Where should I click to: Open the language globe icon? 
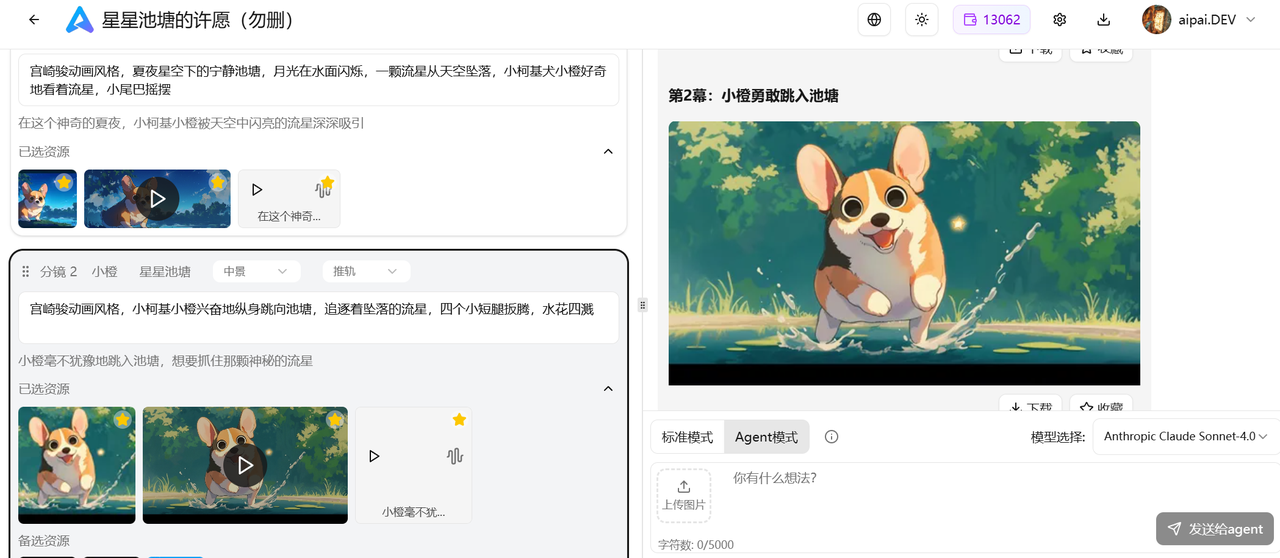point(874,20)
